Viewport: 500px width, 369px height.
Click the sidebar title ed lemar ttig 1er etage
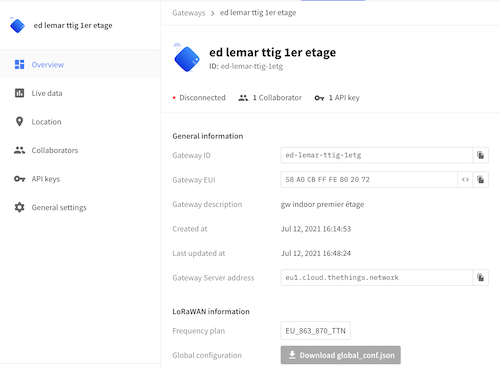coord(73,25)
